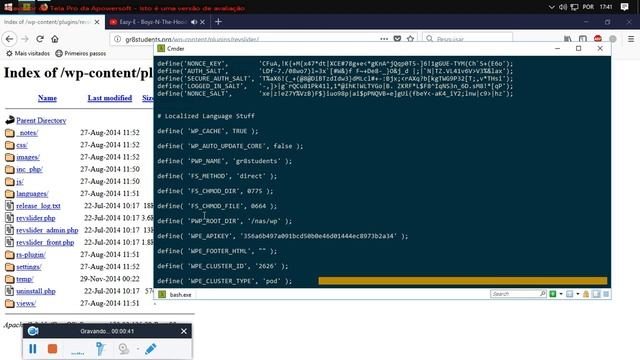
Task: Click the Cmder title bar icon
Action: [161, 49]
